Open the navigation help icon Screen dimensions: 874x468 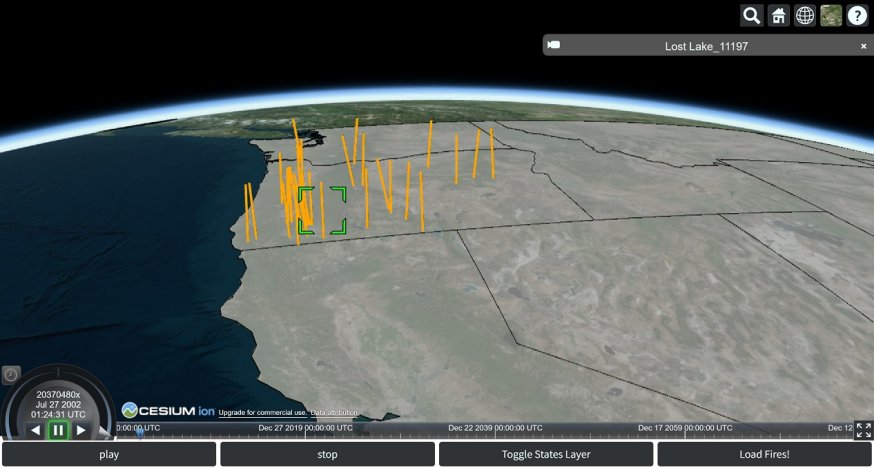tap(858, 15)
